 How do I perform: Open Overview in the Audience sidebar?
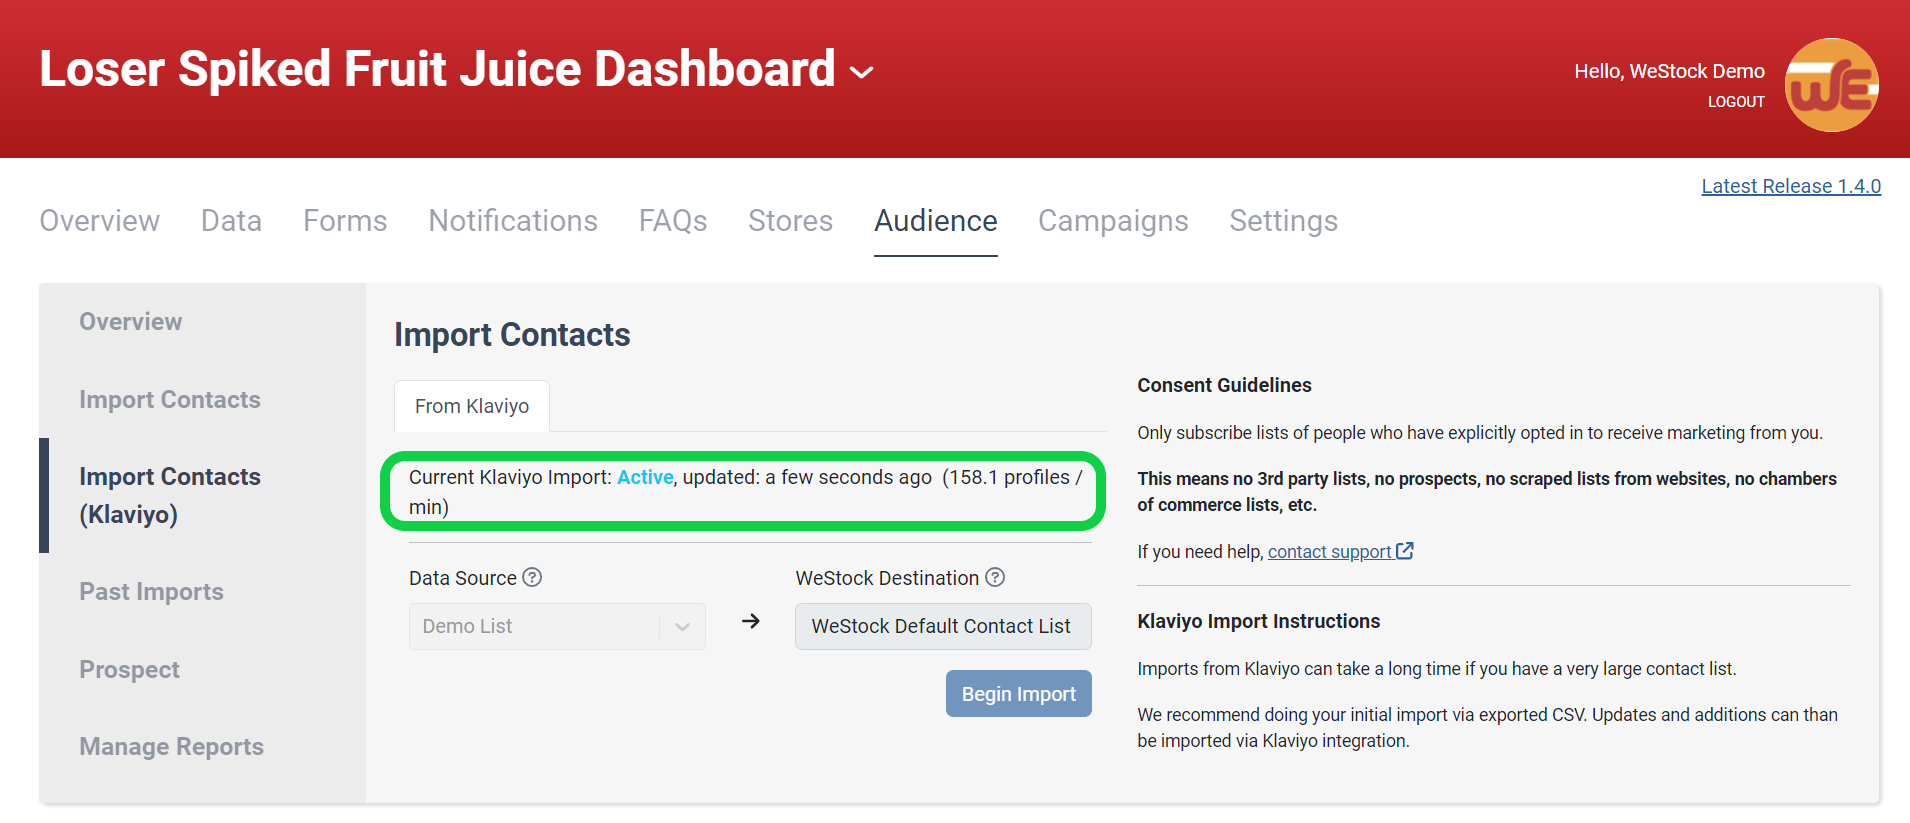(131, 322)
